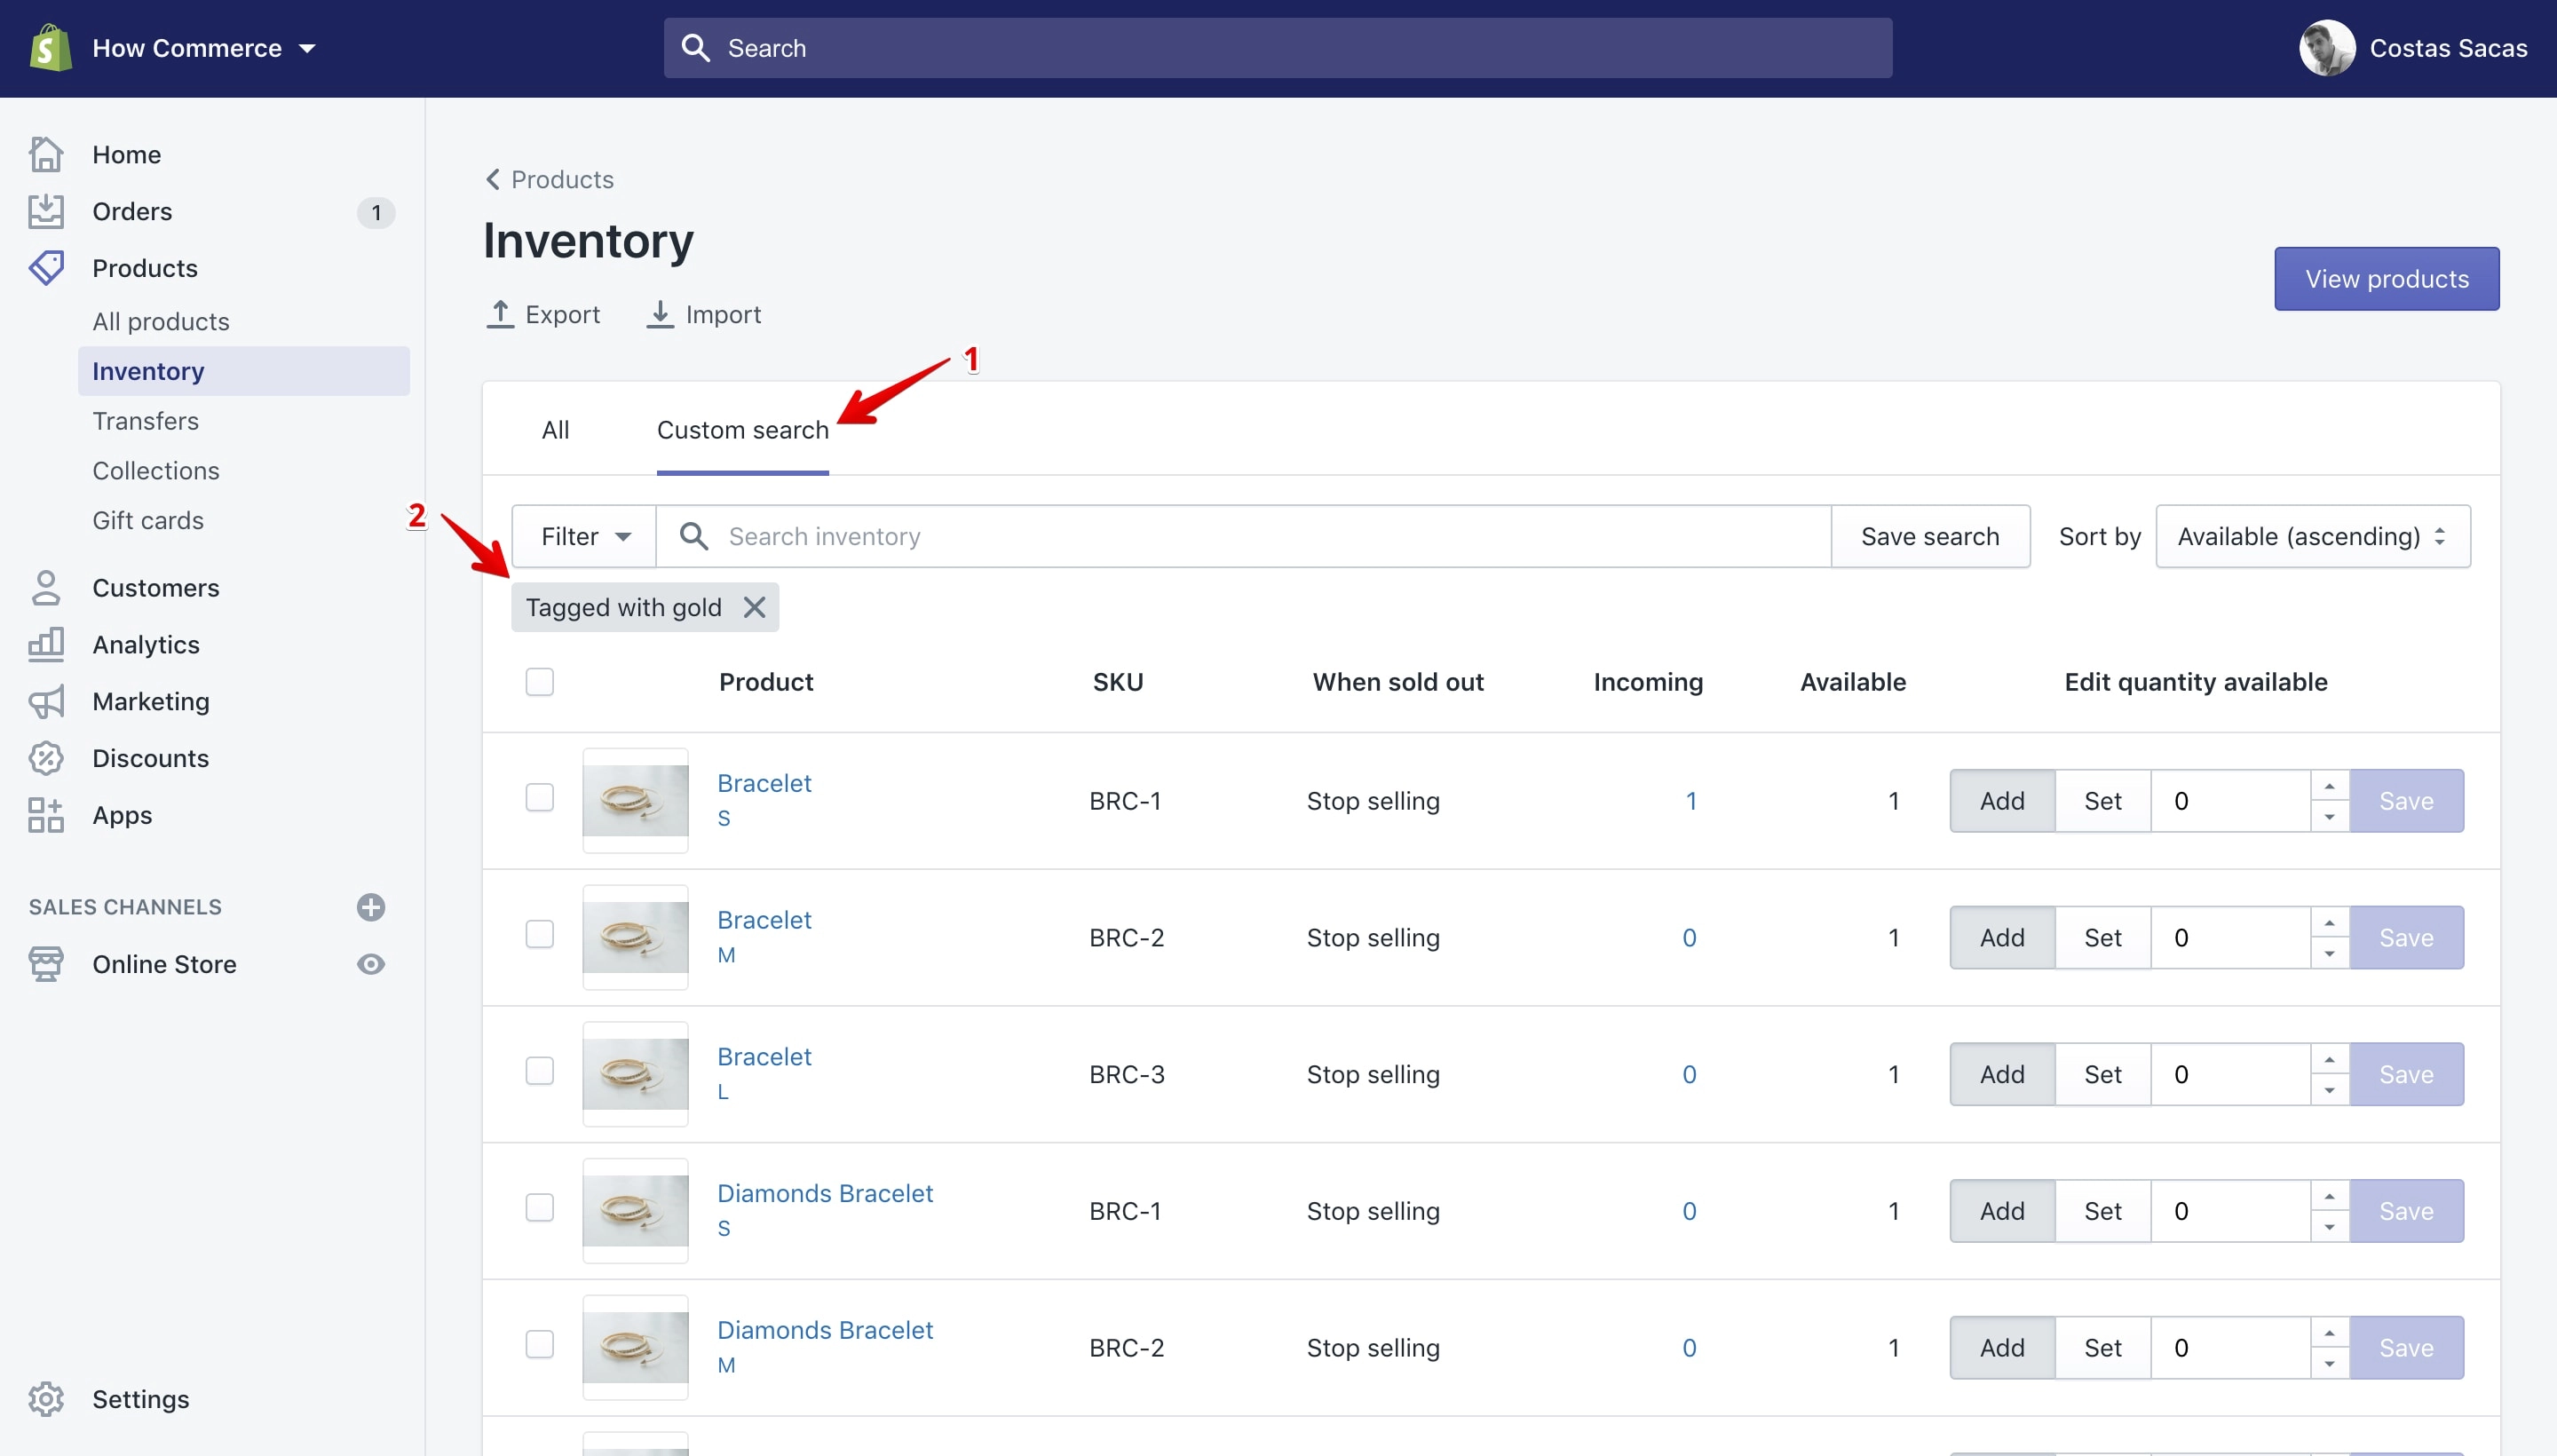
Task: Click the back chevron beside Products breadcrumb
Action: [x=493, y=179]
